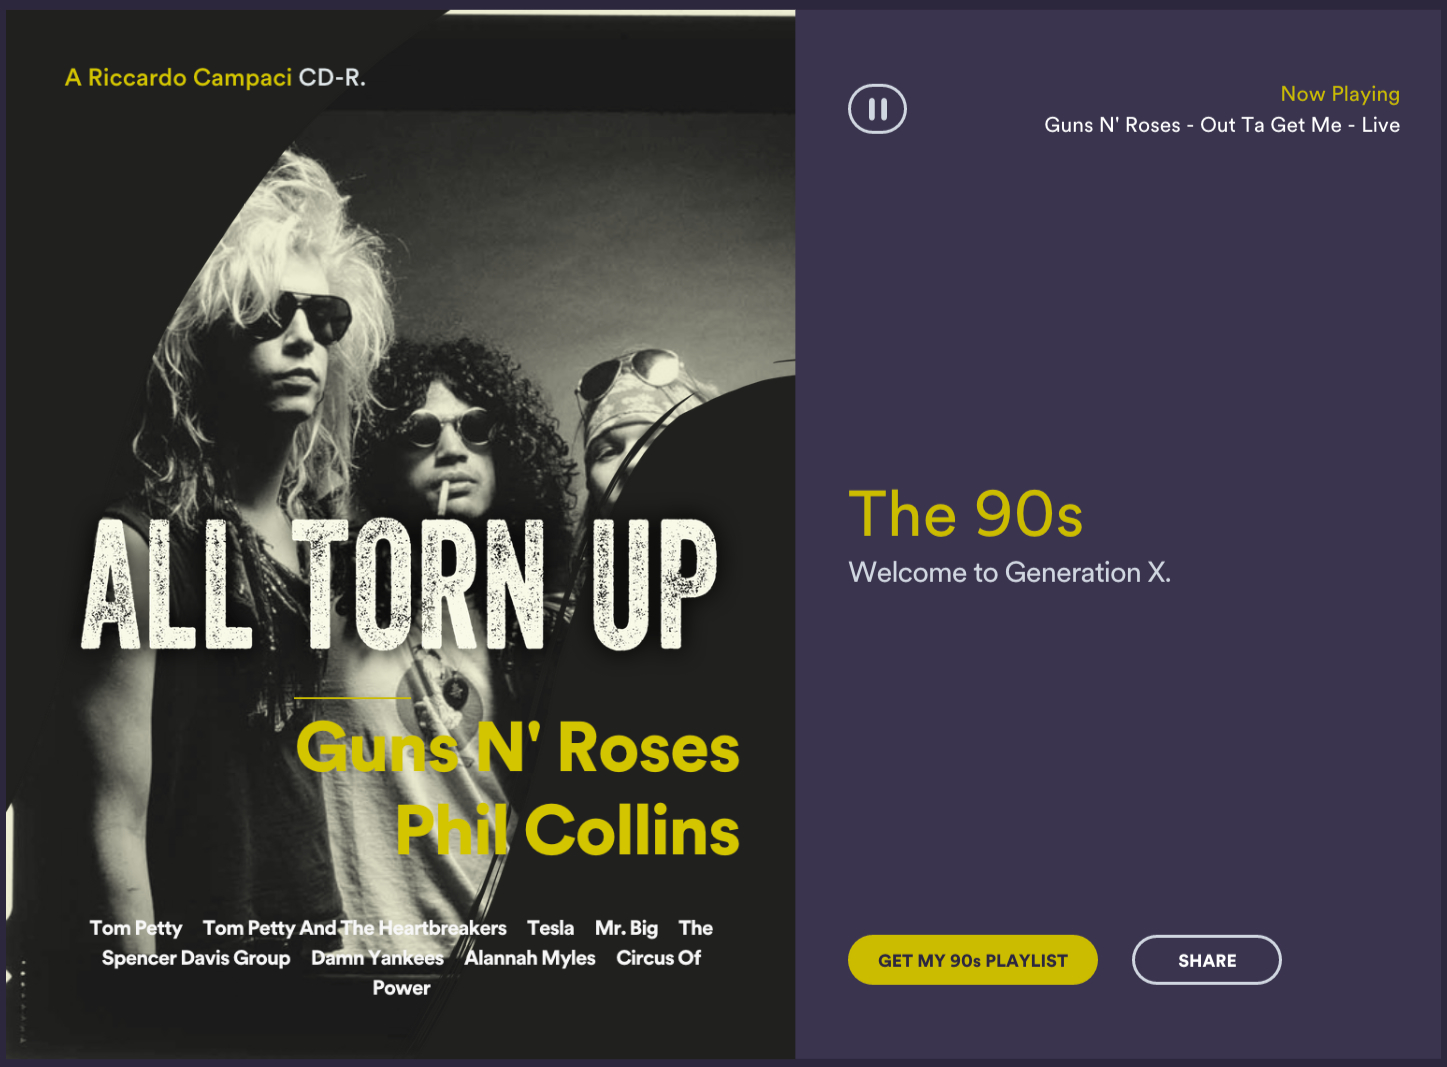Image resolution: width=1447 pixels, height=1067 pixels.
Task: Pause the currently playing track
Action: [x=877, y=109]
